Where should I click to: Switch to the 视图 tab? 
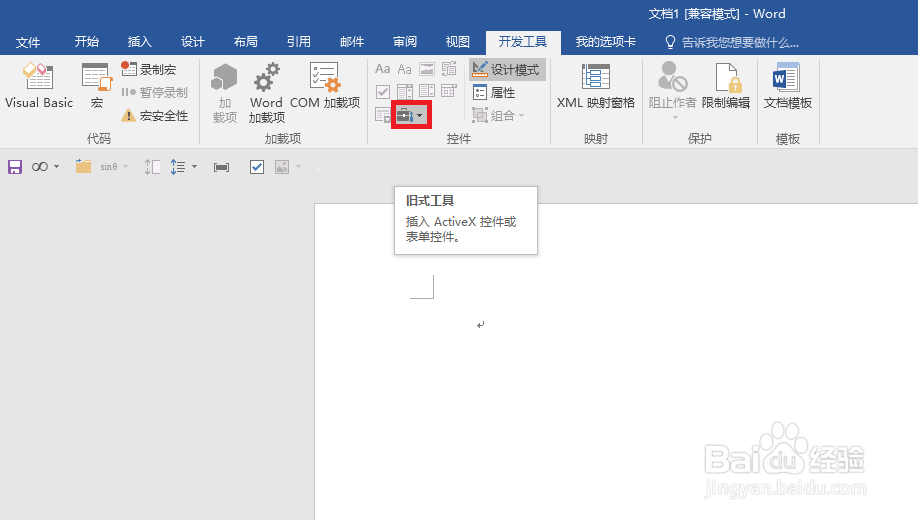[457, 42]
